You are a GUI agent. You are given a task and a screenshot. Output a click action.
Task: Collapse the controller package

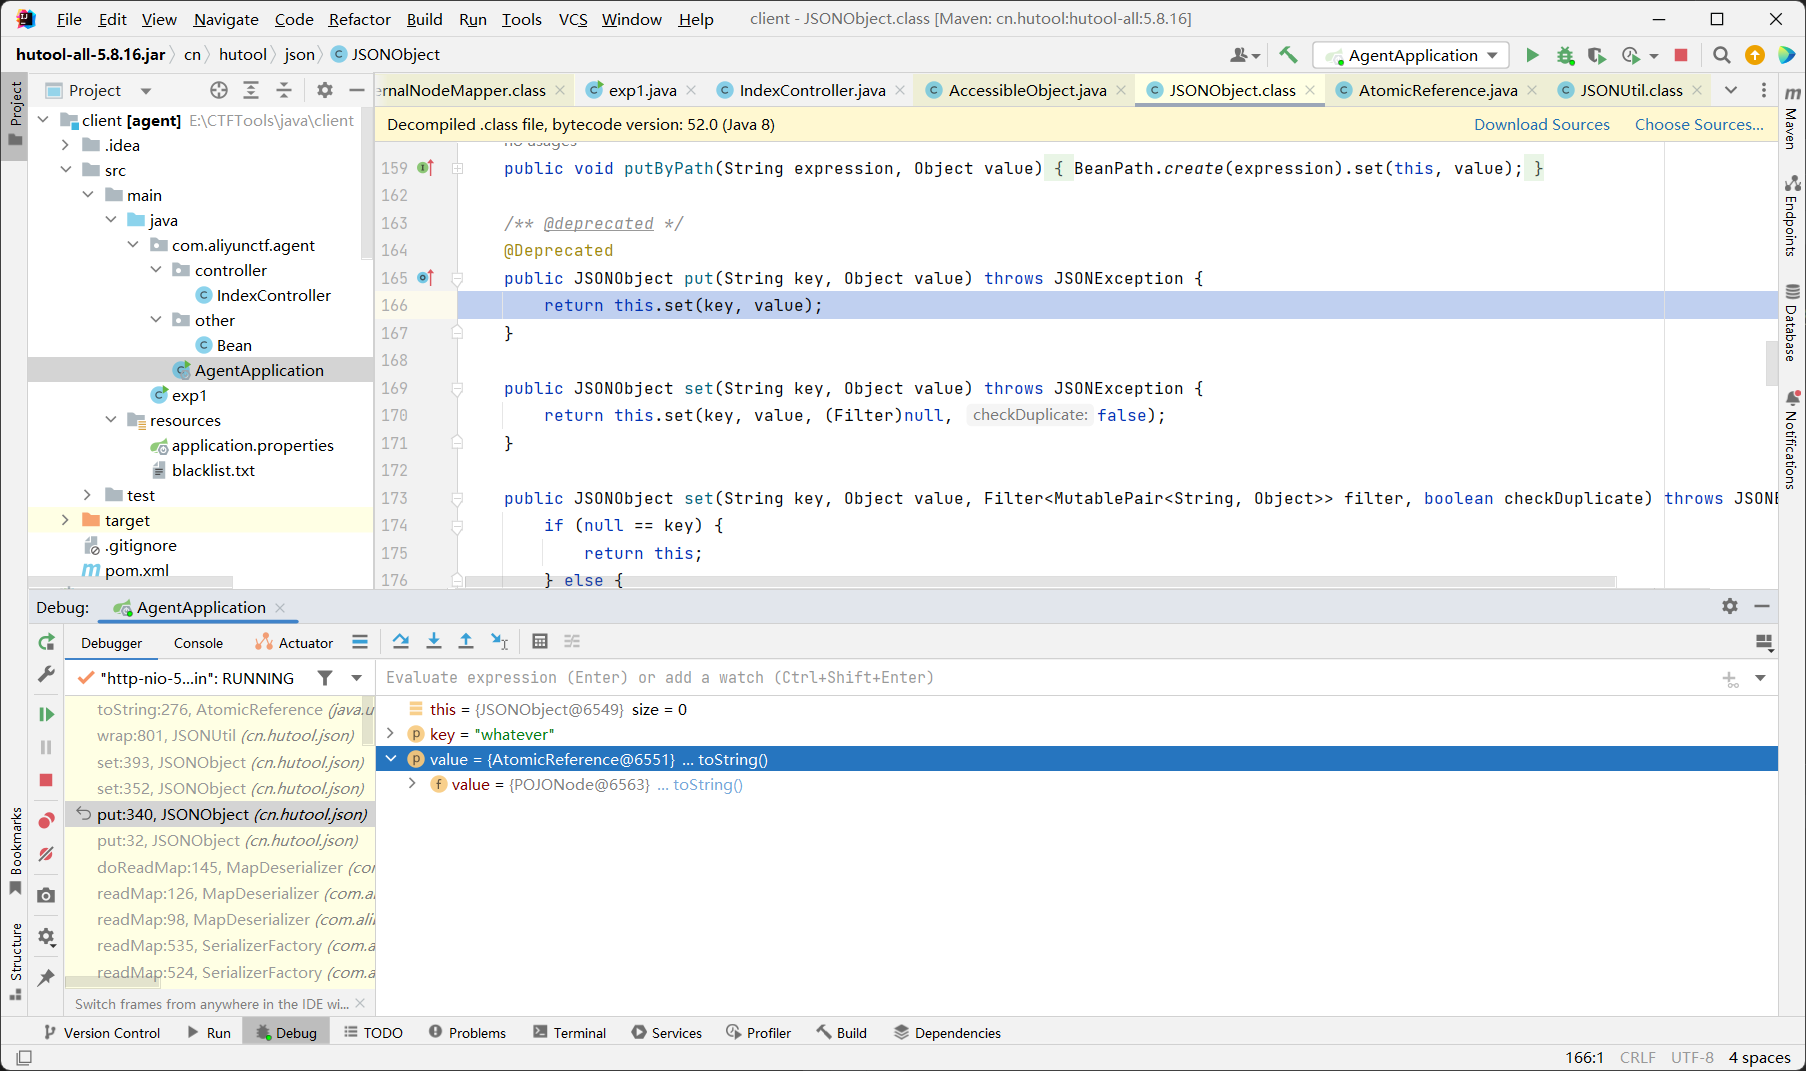[156, 270]
